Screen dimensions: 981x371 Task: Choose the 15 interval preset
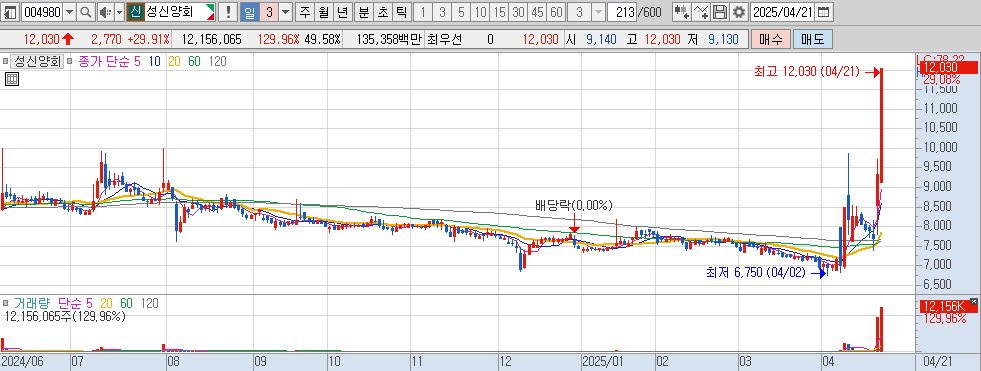point(499,12)
